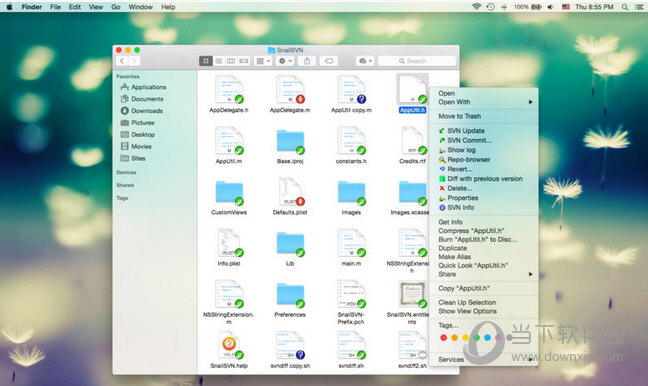
Task: Apply the orange tag color
Action: [455, 338]
